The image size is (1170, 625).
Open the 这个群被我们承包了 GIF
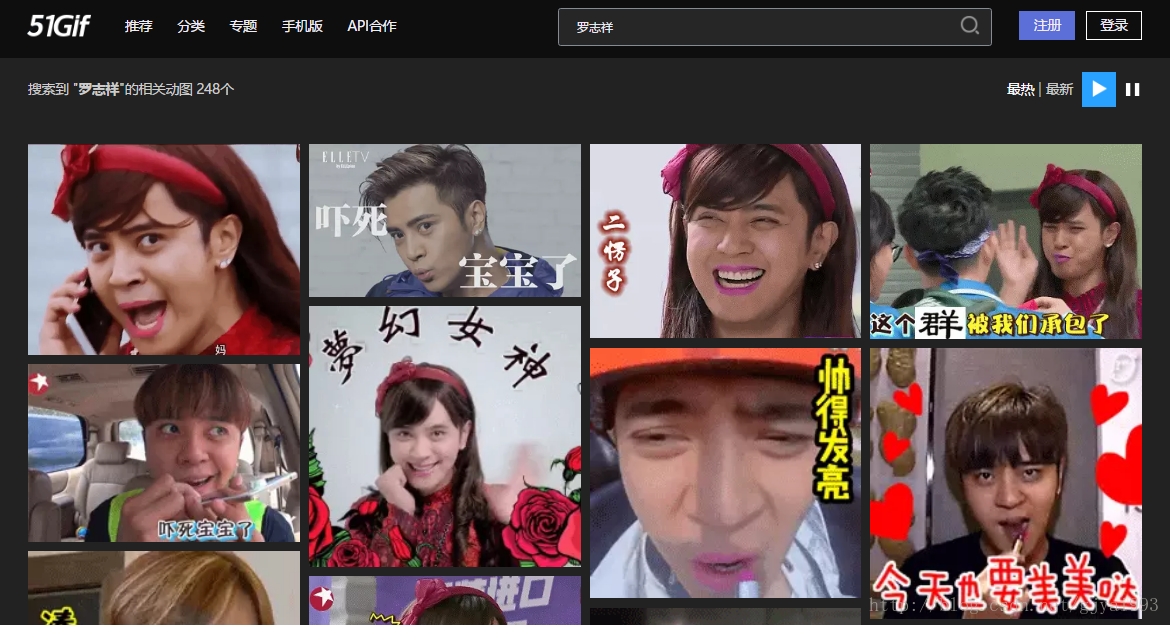pos(1006,241)
